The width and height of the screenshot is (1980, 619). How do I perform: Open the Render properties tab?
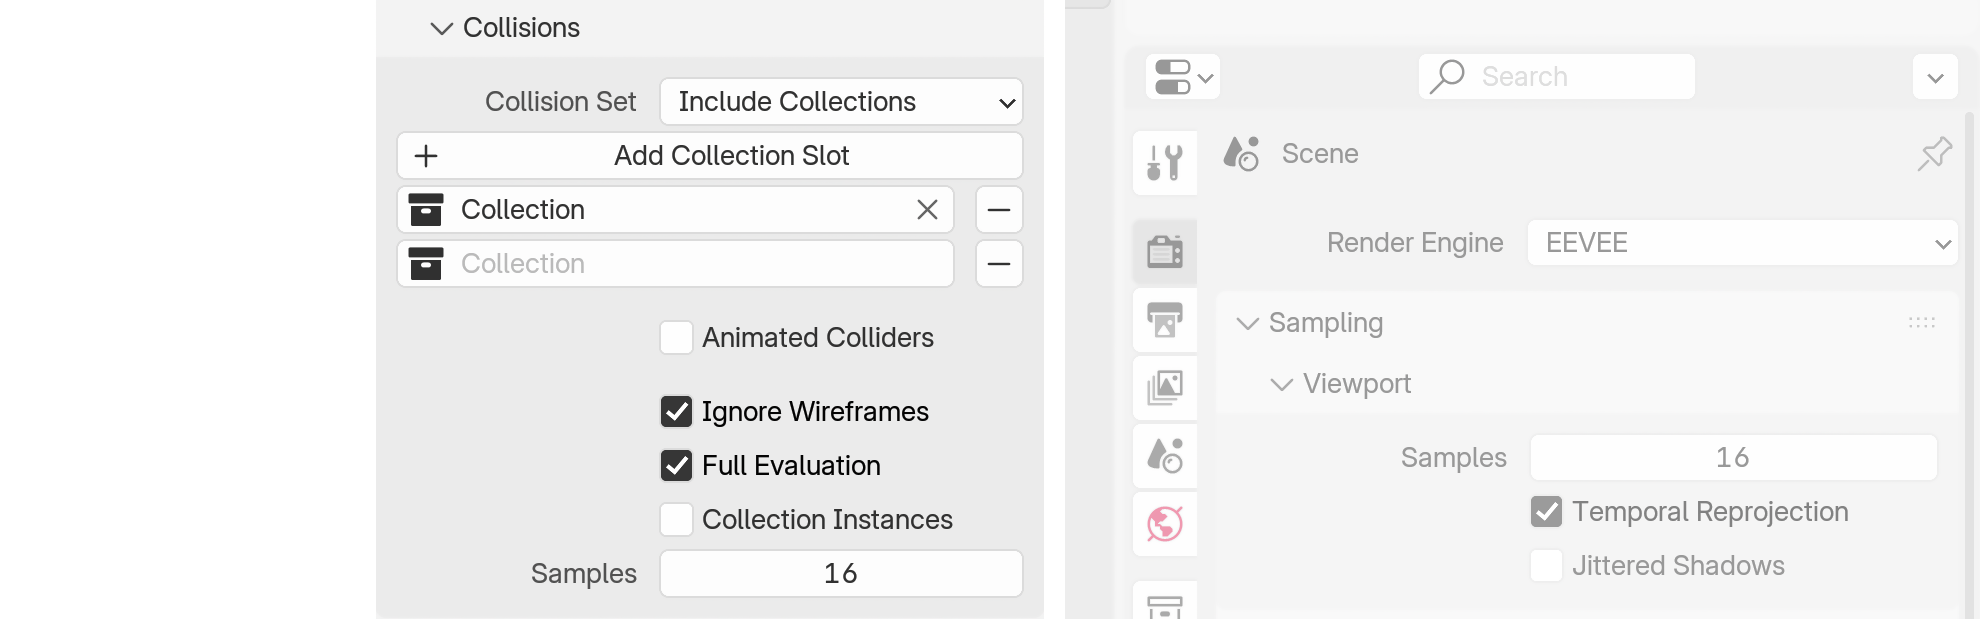pos(1165,251)
